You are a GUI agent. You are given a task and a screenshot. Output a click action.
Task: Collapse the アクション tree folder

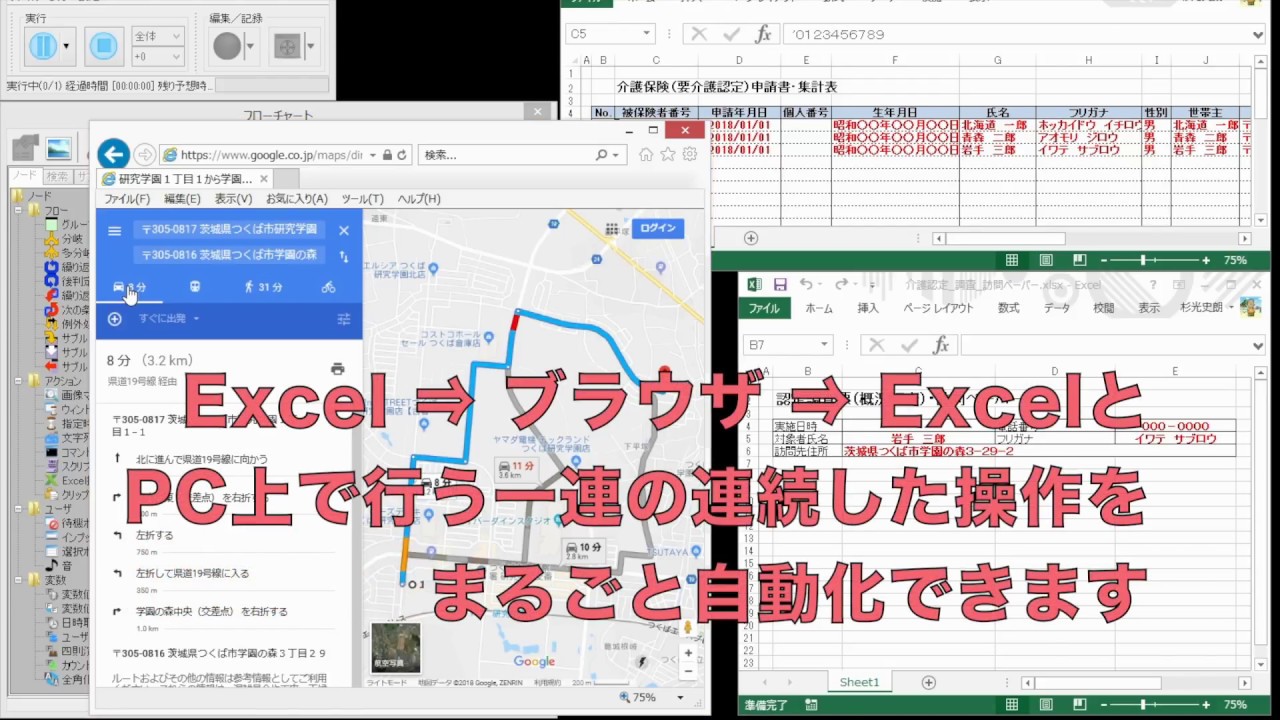coord(19,381)
